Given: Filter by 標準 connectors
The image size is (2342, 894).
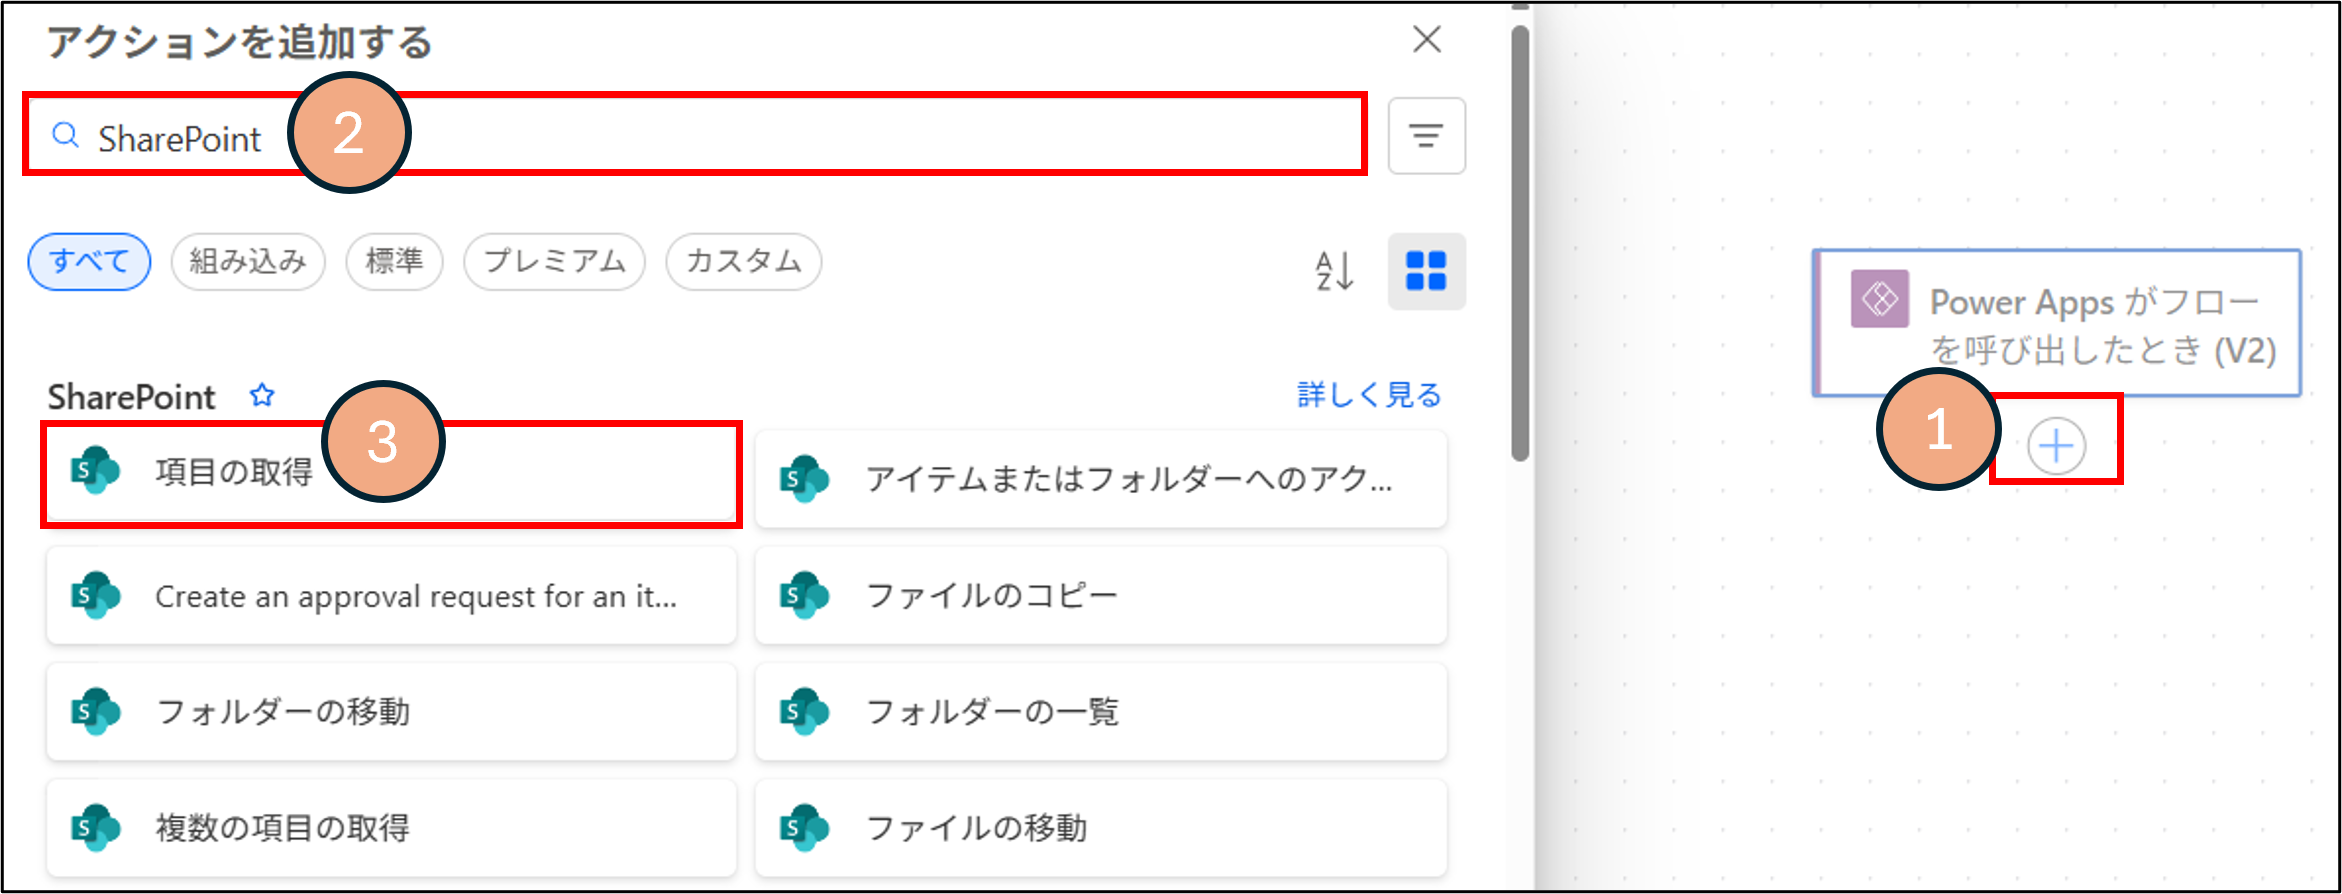Looking at the screenshot, I should [394, 262].
